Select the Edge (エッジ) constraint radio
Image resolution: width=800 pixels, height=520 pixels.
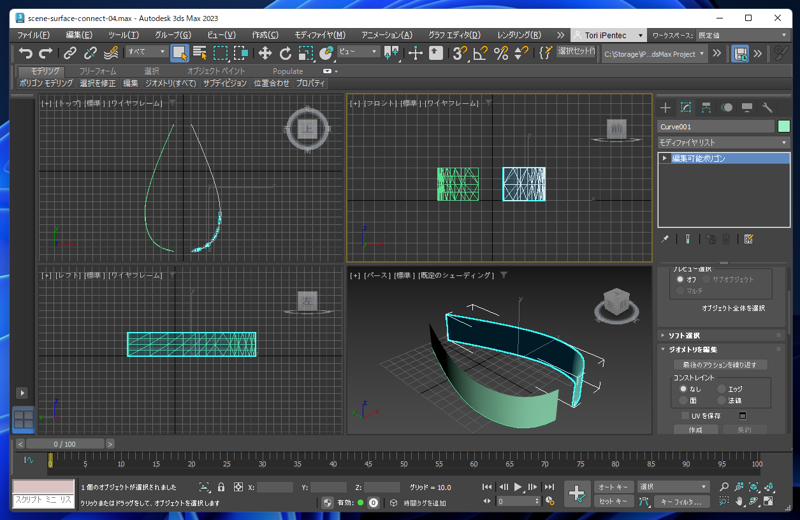[x=721, y=388]
